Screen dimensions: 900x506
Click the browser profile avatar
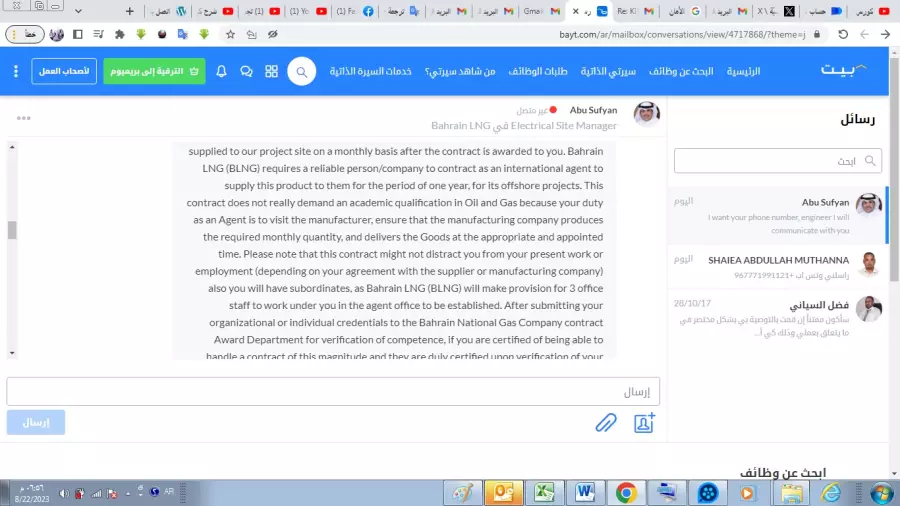tap(56, 34)
